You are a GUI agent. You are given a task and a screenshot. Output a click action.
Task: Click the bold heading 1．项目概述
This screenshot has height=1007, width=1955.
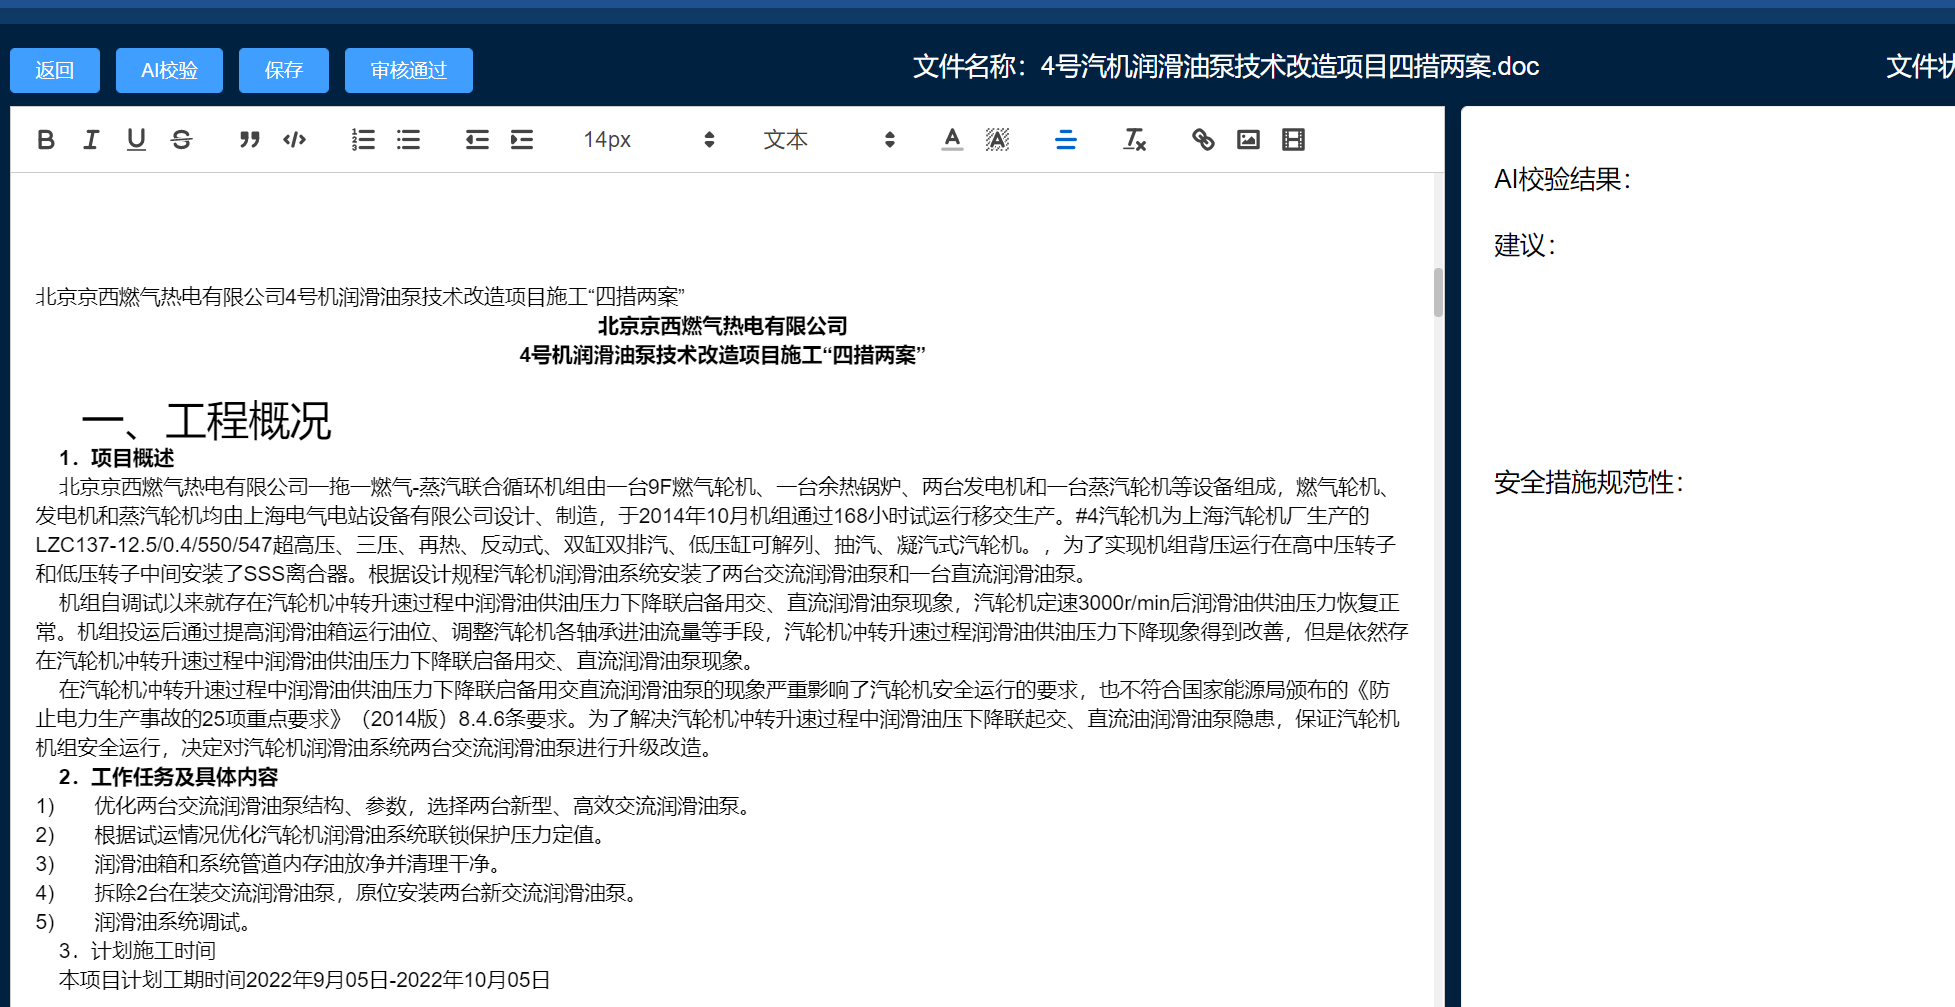pyautogui.click(x=116, y=458)
